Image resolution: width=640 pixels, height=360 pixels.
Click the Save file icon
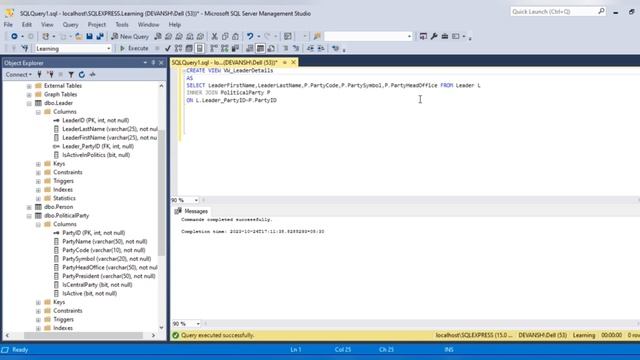click(89, 36)
